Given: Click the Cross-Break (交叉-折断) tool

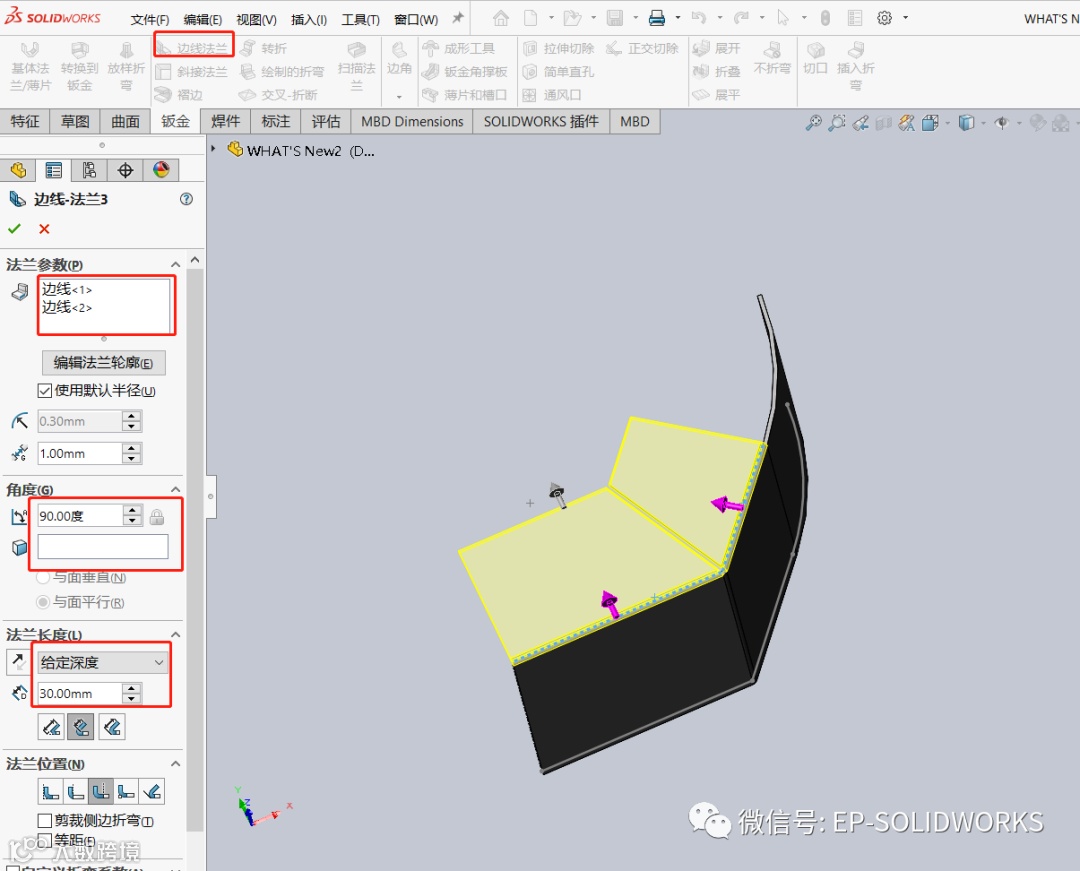Looking at the screenshot, I should point(278,94).
